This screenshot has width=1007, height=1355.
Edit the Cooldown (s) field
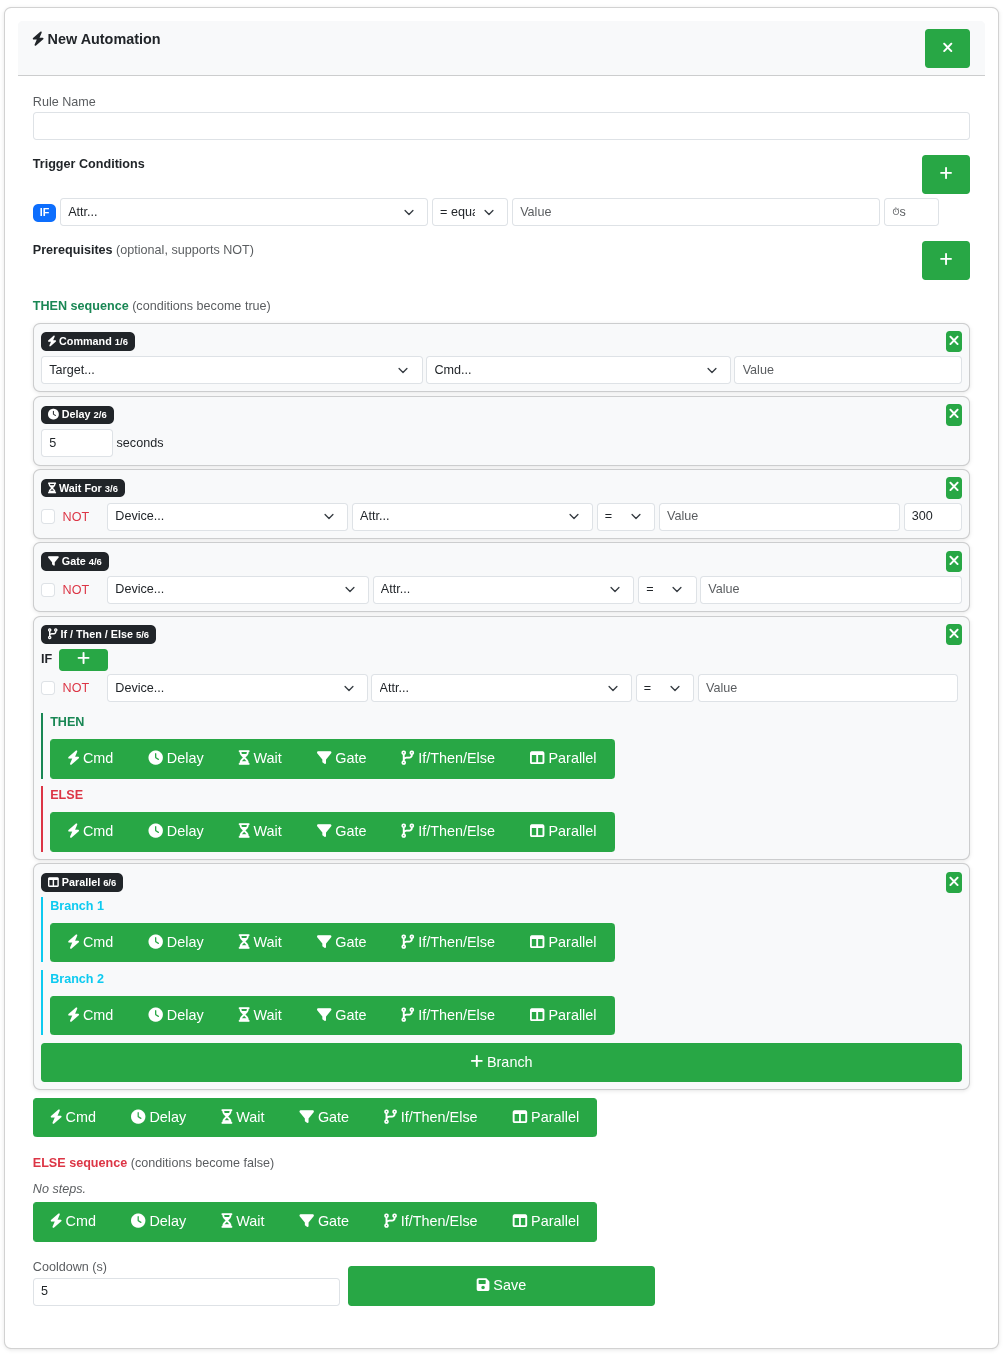point(186,1291)
